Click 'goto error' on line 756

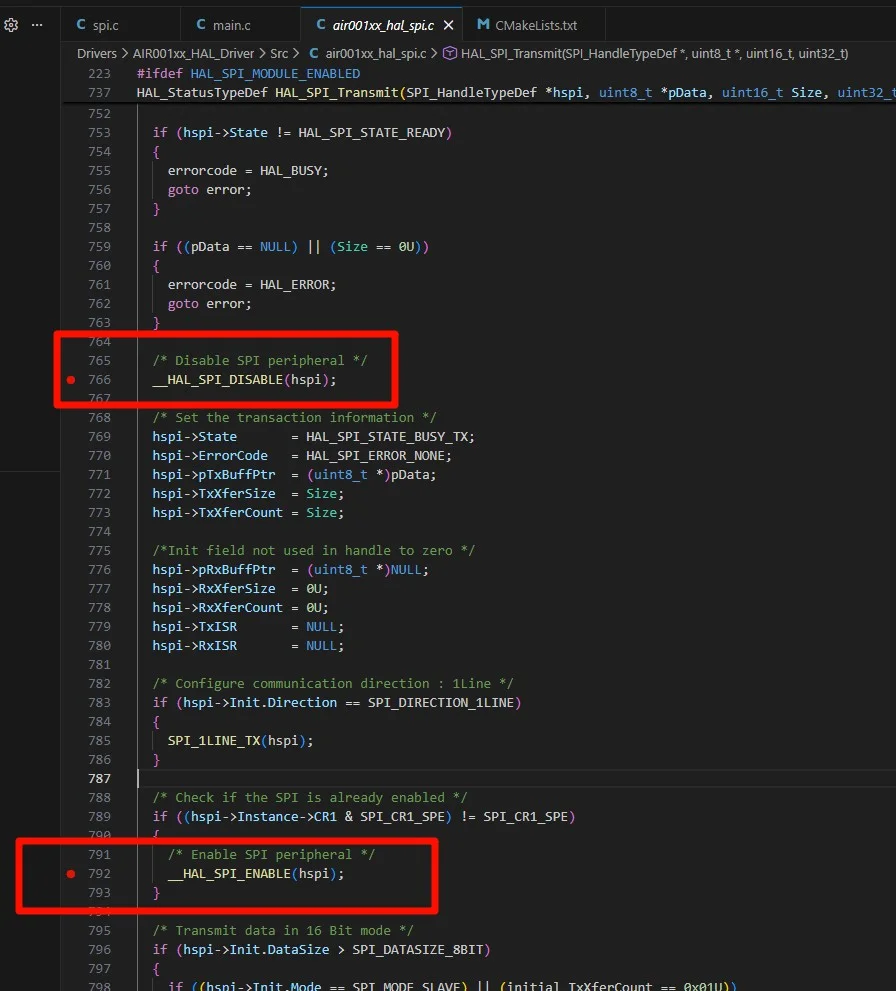(209, 190)
